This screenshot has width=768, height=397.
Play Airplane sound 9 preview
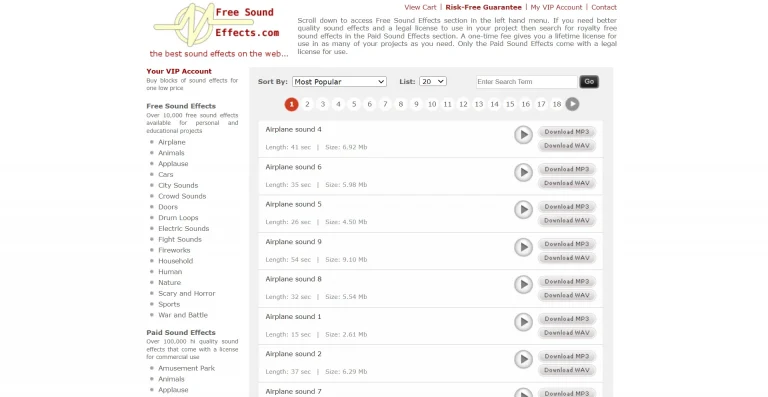[x=523, y=247]
